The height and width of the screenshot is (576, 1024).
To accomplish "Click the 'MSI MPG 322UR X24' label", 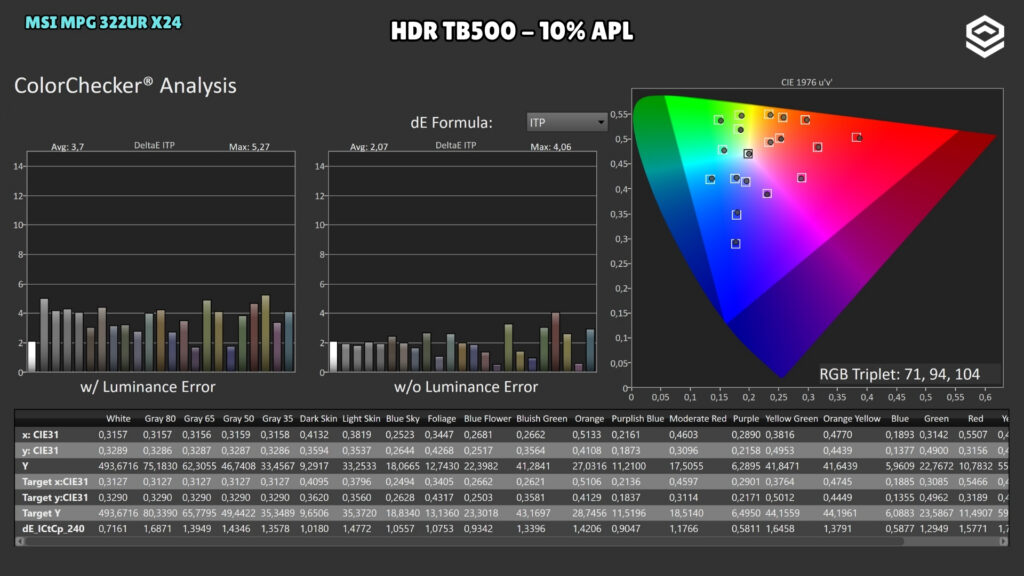I will point(103,22).
